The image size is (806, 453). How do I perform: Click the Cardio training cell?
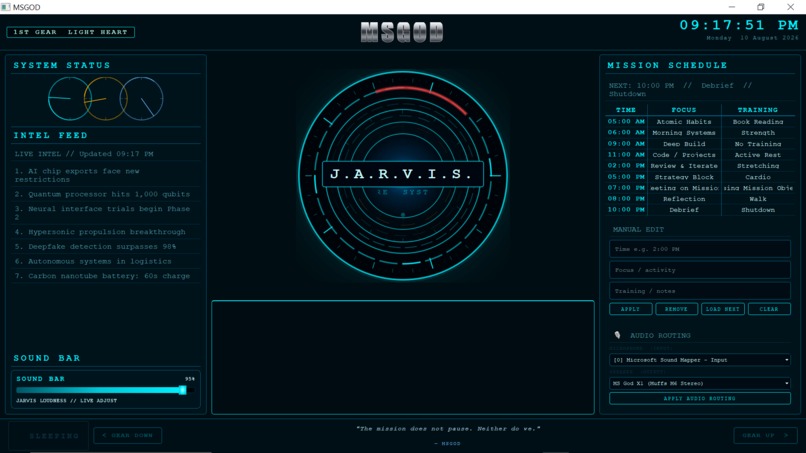(x=758, y=177)
